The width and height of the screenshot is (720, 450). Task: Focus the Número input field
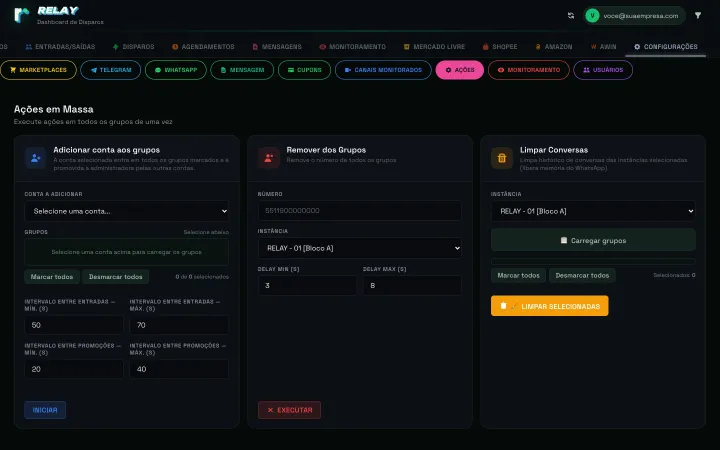click(x=360, y=211)
